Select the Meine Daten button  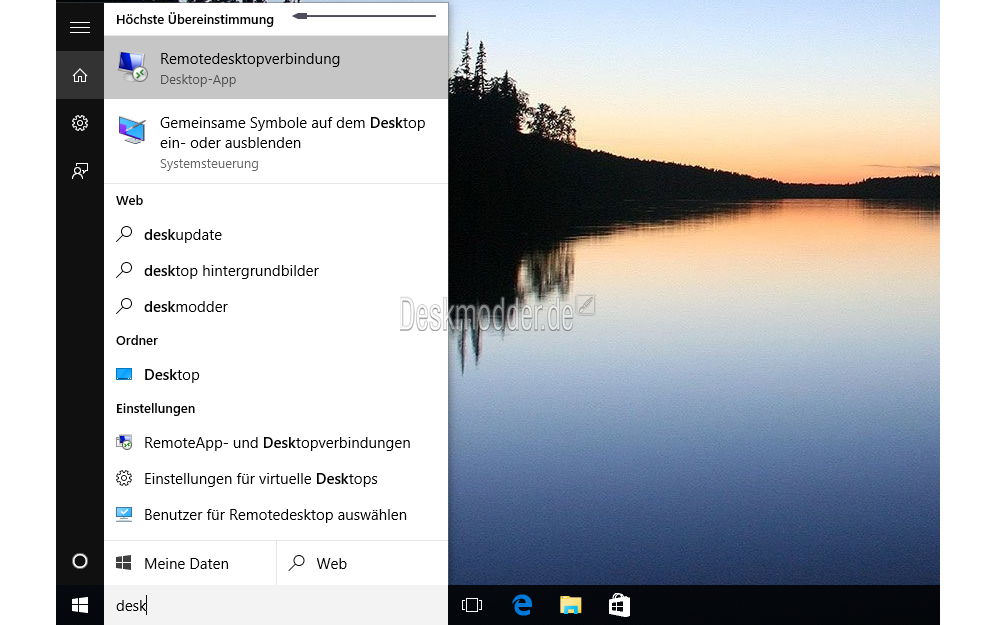point(190,564)
